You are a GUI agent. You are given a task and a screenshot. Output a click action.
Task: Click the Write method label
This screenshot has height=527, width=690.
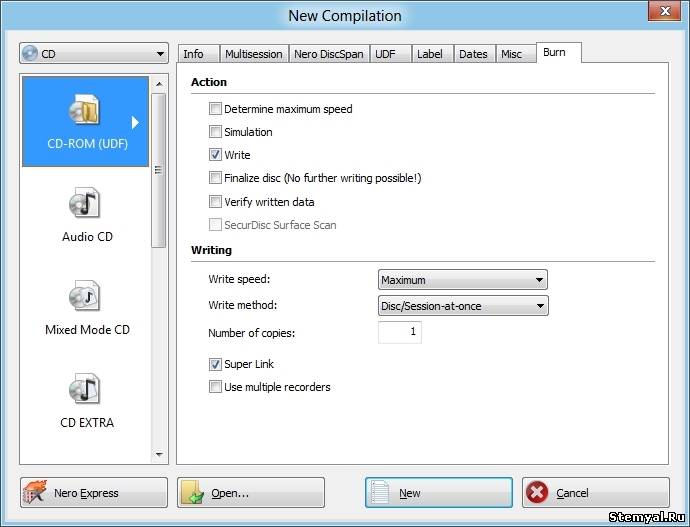(243, 305)
